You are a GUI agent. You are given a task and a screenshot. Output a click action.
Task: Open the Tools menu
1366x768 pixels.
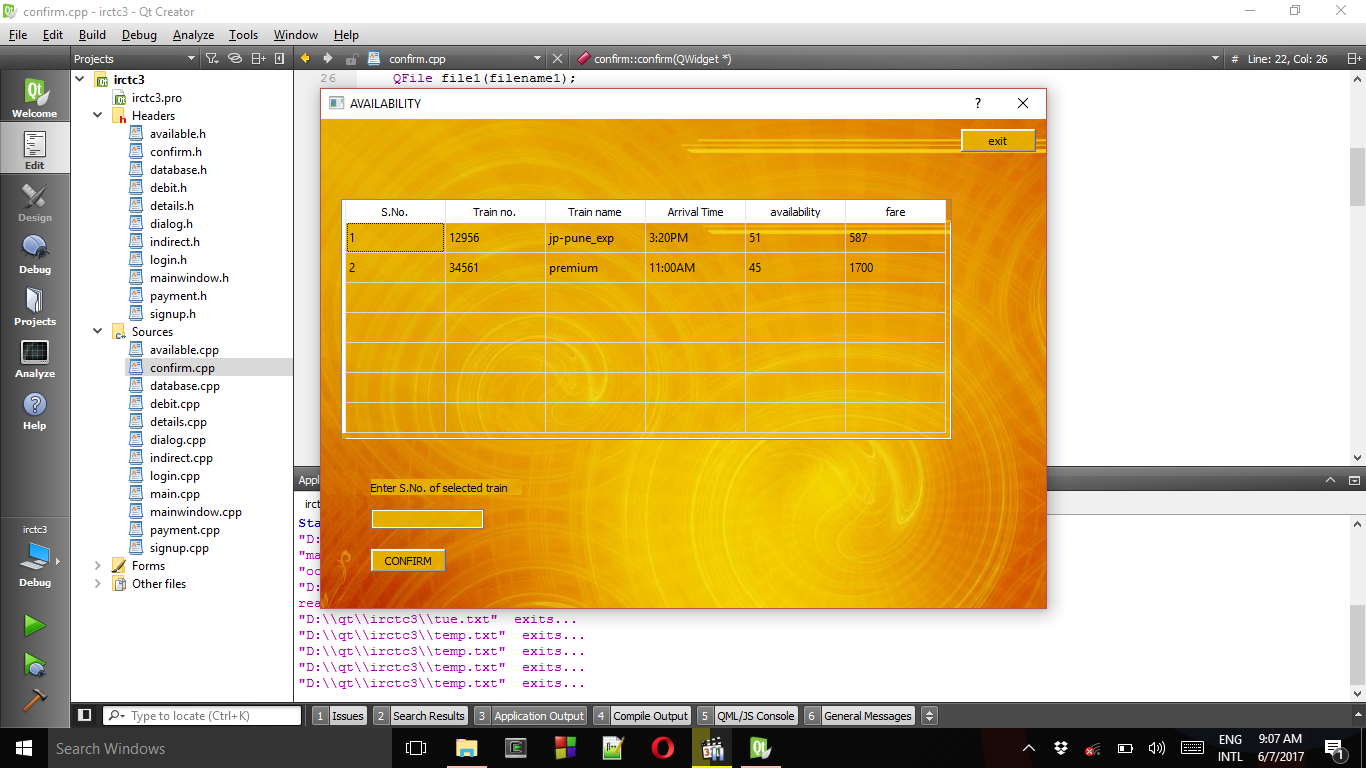pos(243,35)
